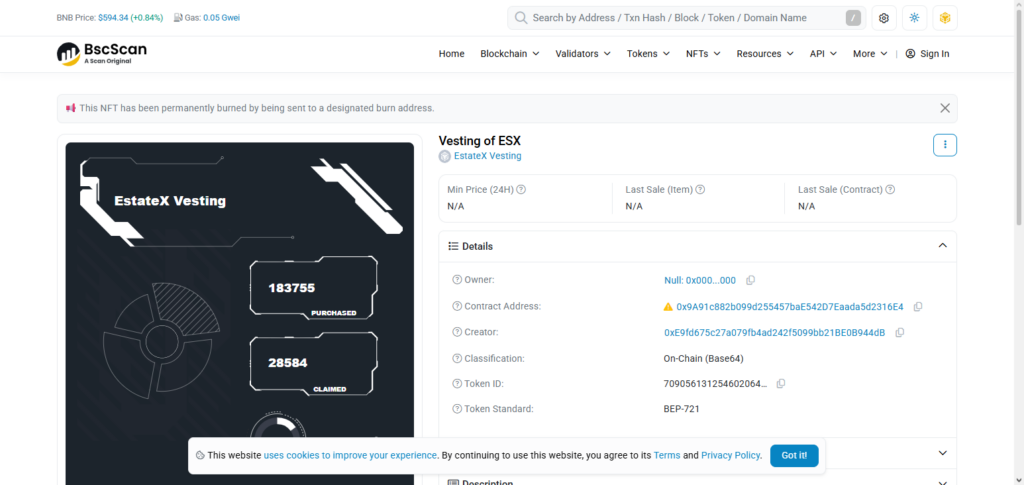The width and height of the screenshot is (1024, 485).
Task: Click the Min Price help icon
Action: 521,189
